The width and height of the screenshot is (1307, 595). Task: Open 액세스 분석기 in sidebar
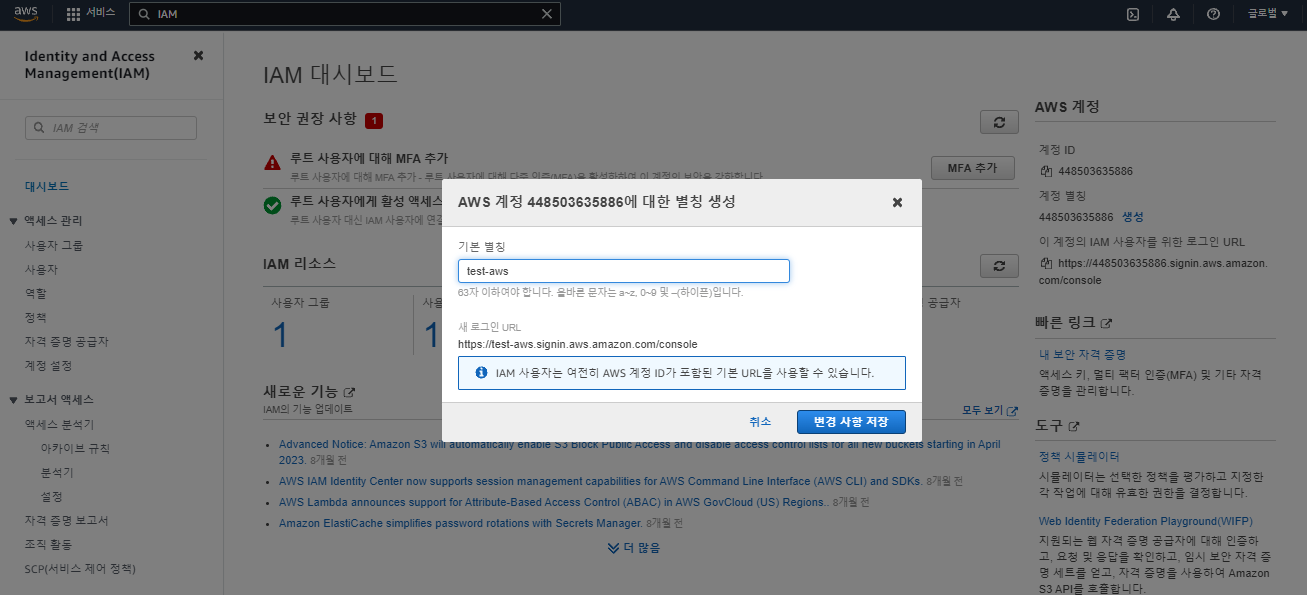(x=59, y=424)
